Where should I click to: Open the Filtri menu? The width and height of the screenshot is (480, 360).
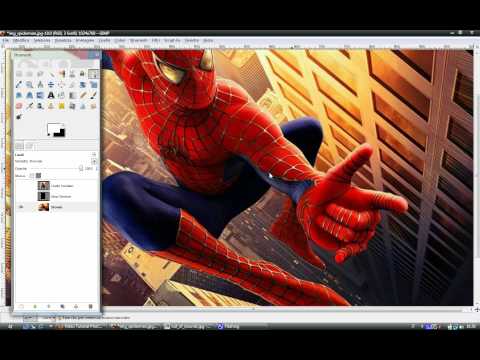coord(156,40)
